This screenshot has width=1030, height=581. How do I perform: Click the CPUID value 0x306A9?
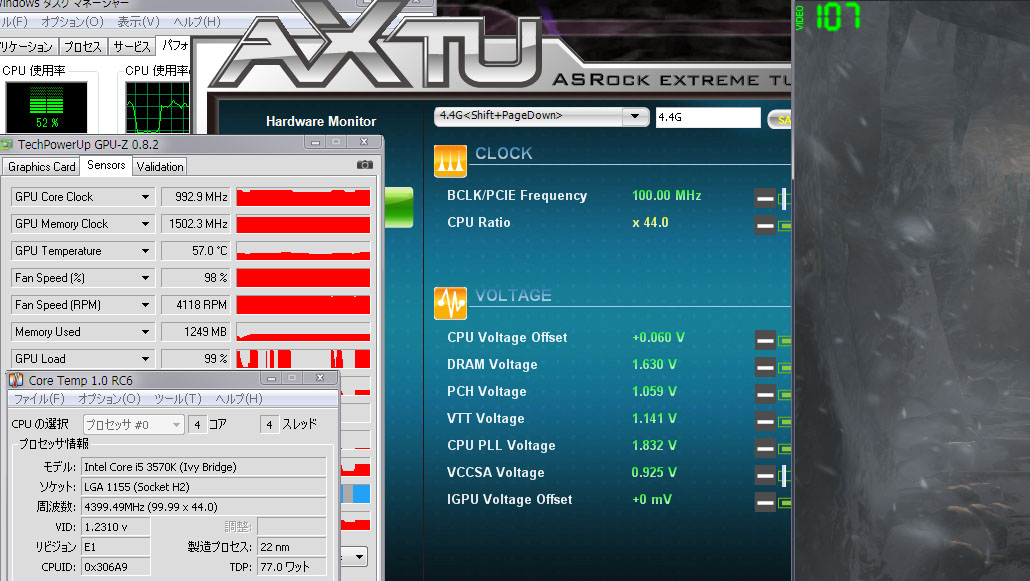(x=116, y=567)
